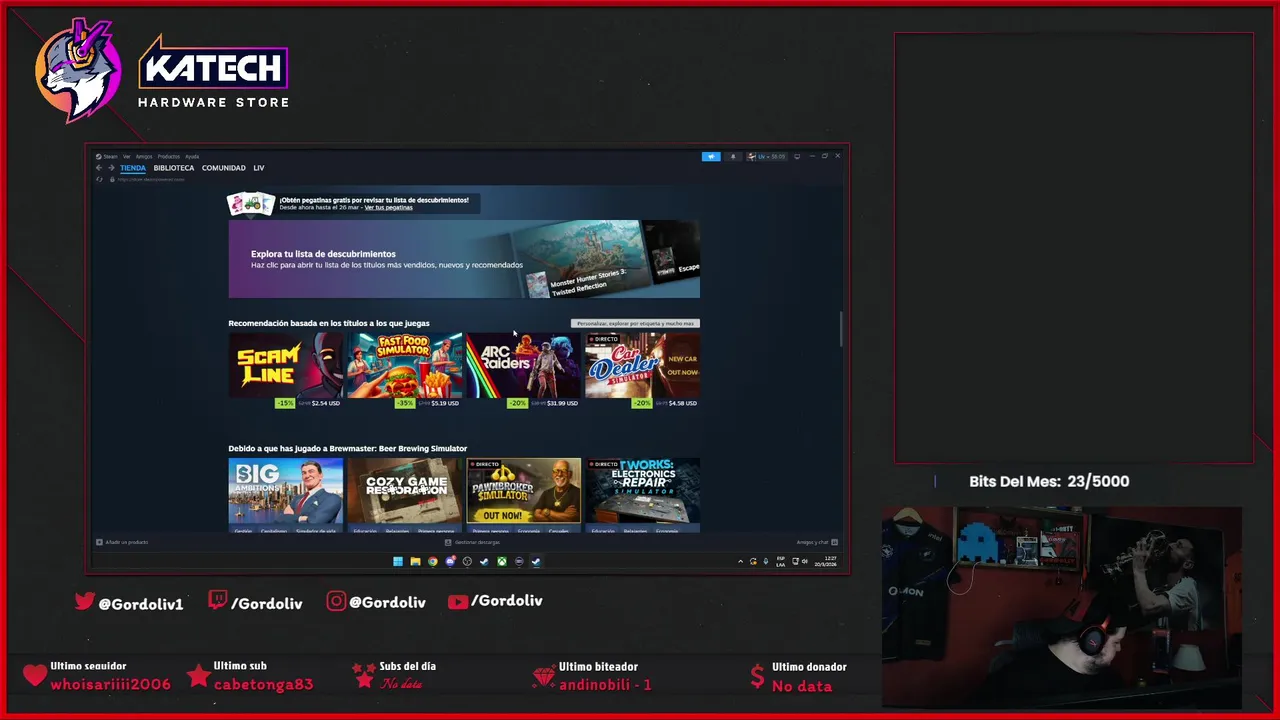Open Amigos y chat label
This screenshot has width=1280, height=720.
(812, 542)
